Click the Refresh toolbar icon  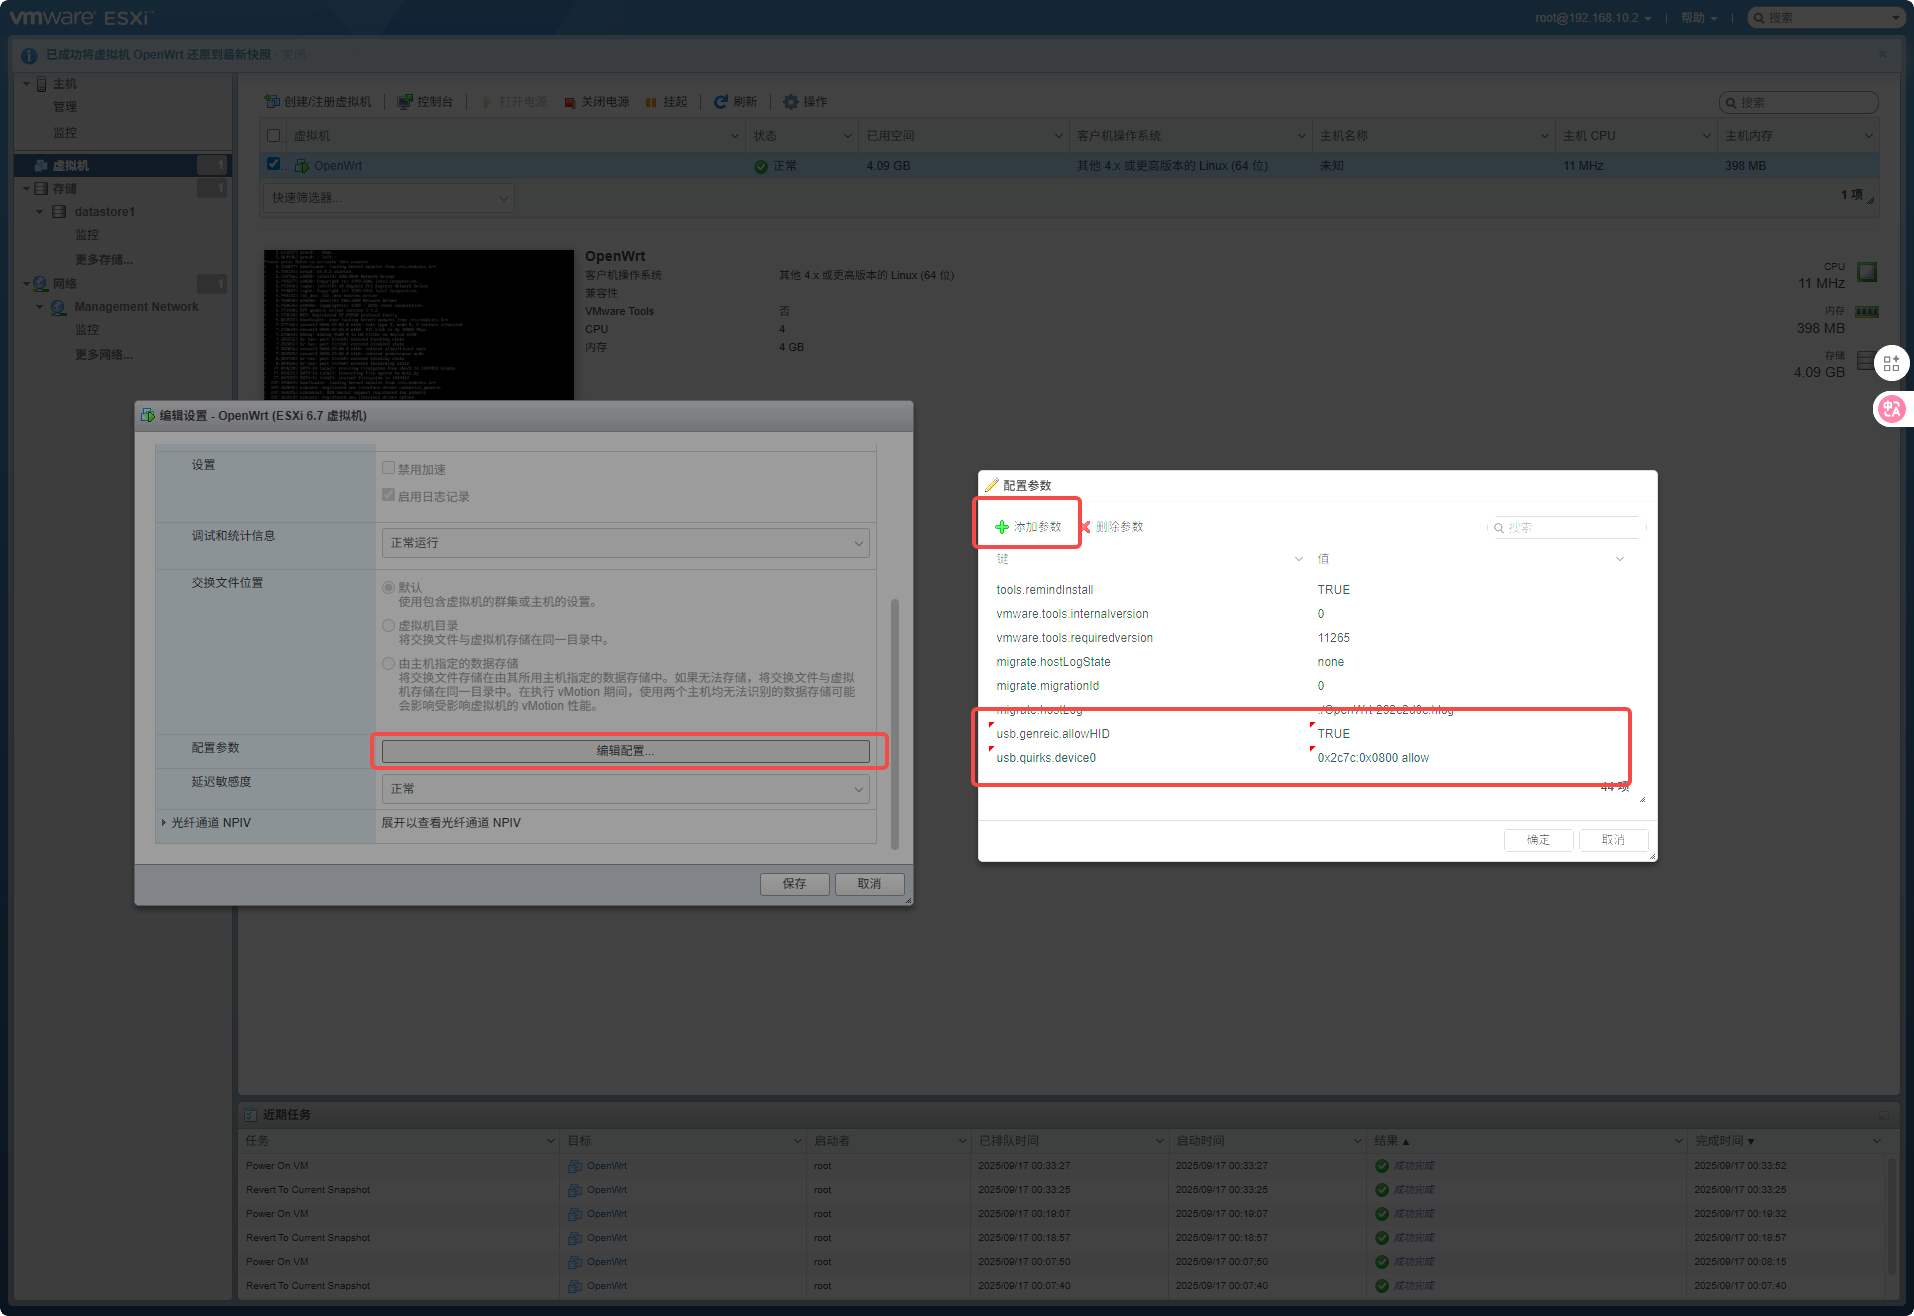(x=720, y=102)
